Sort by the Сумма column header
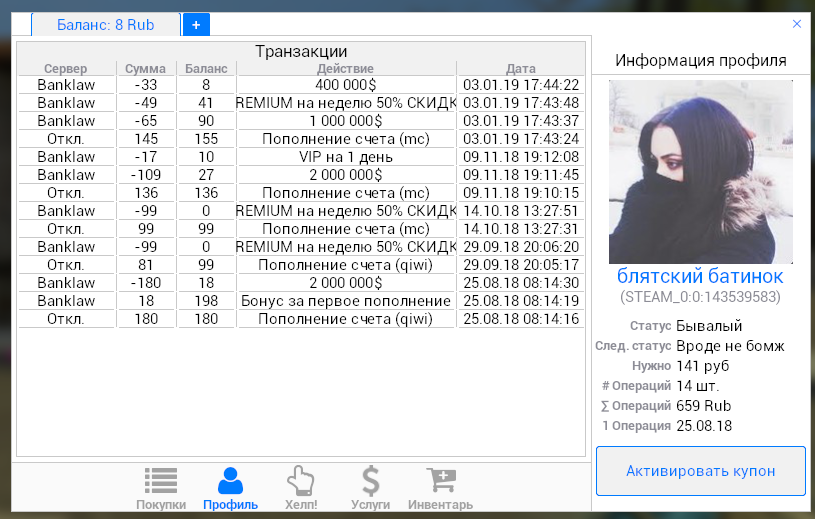Image resolution: width=815 pixels, height=519 pixels. pos(146,69)
